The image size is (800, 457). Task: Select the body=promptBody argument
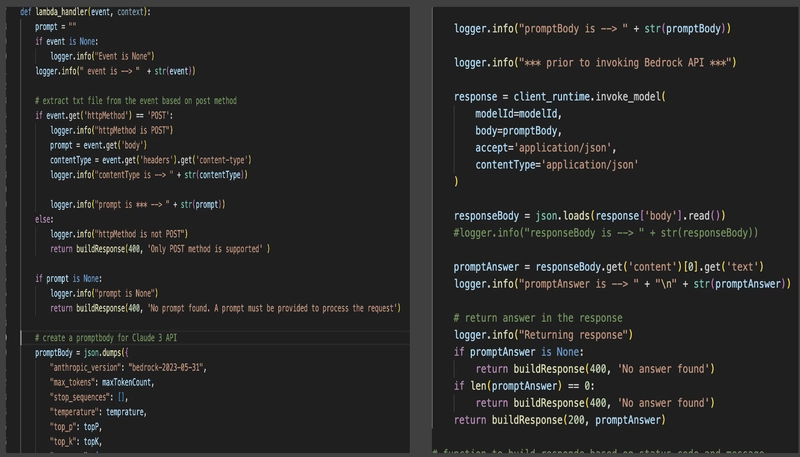[x=518, y=131]
